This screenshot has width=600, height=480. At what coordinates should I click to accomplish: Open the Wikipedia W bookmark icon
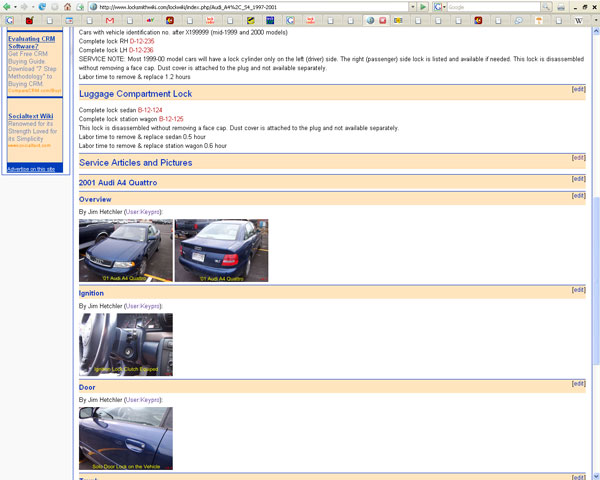[x=579, y=20]
